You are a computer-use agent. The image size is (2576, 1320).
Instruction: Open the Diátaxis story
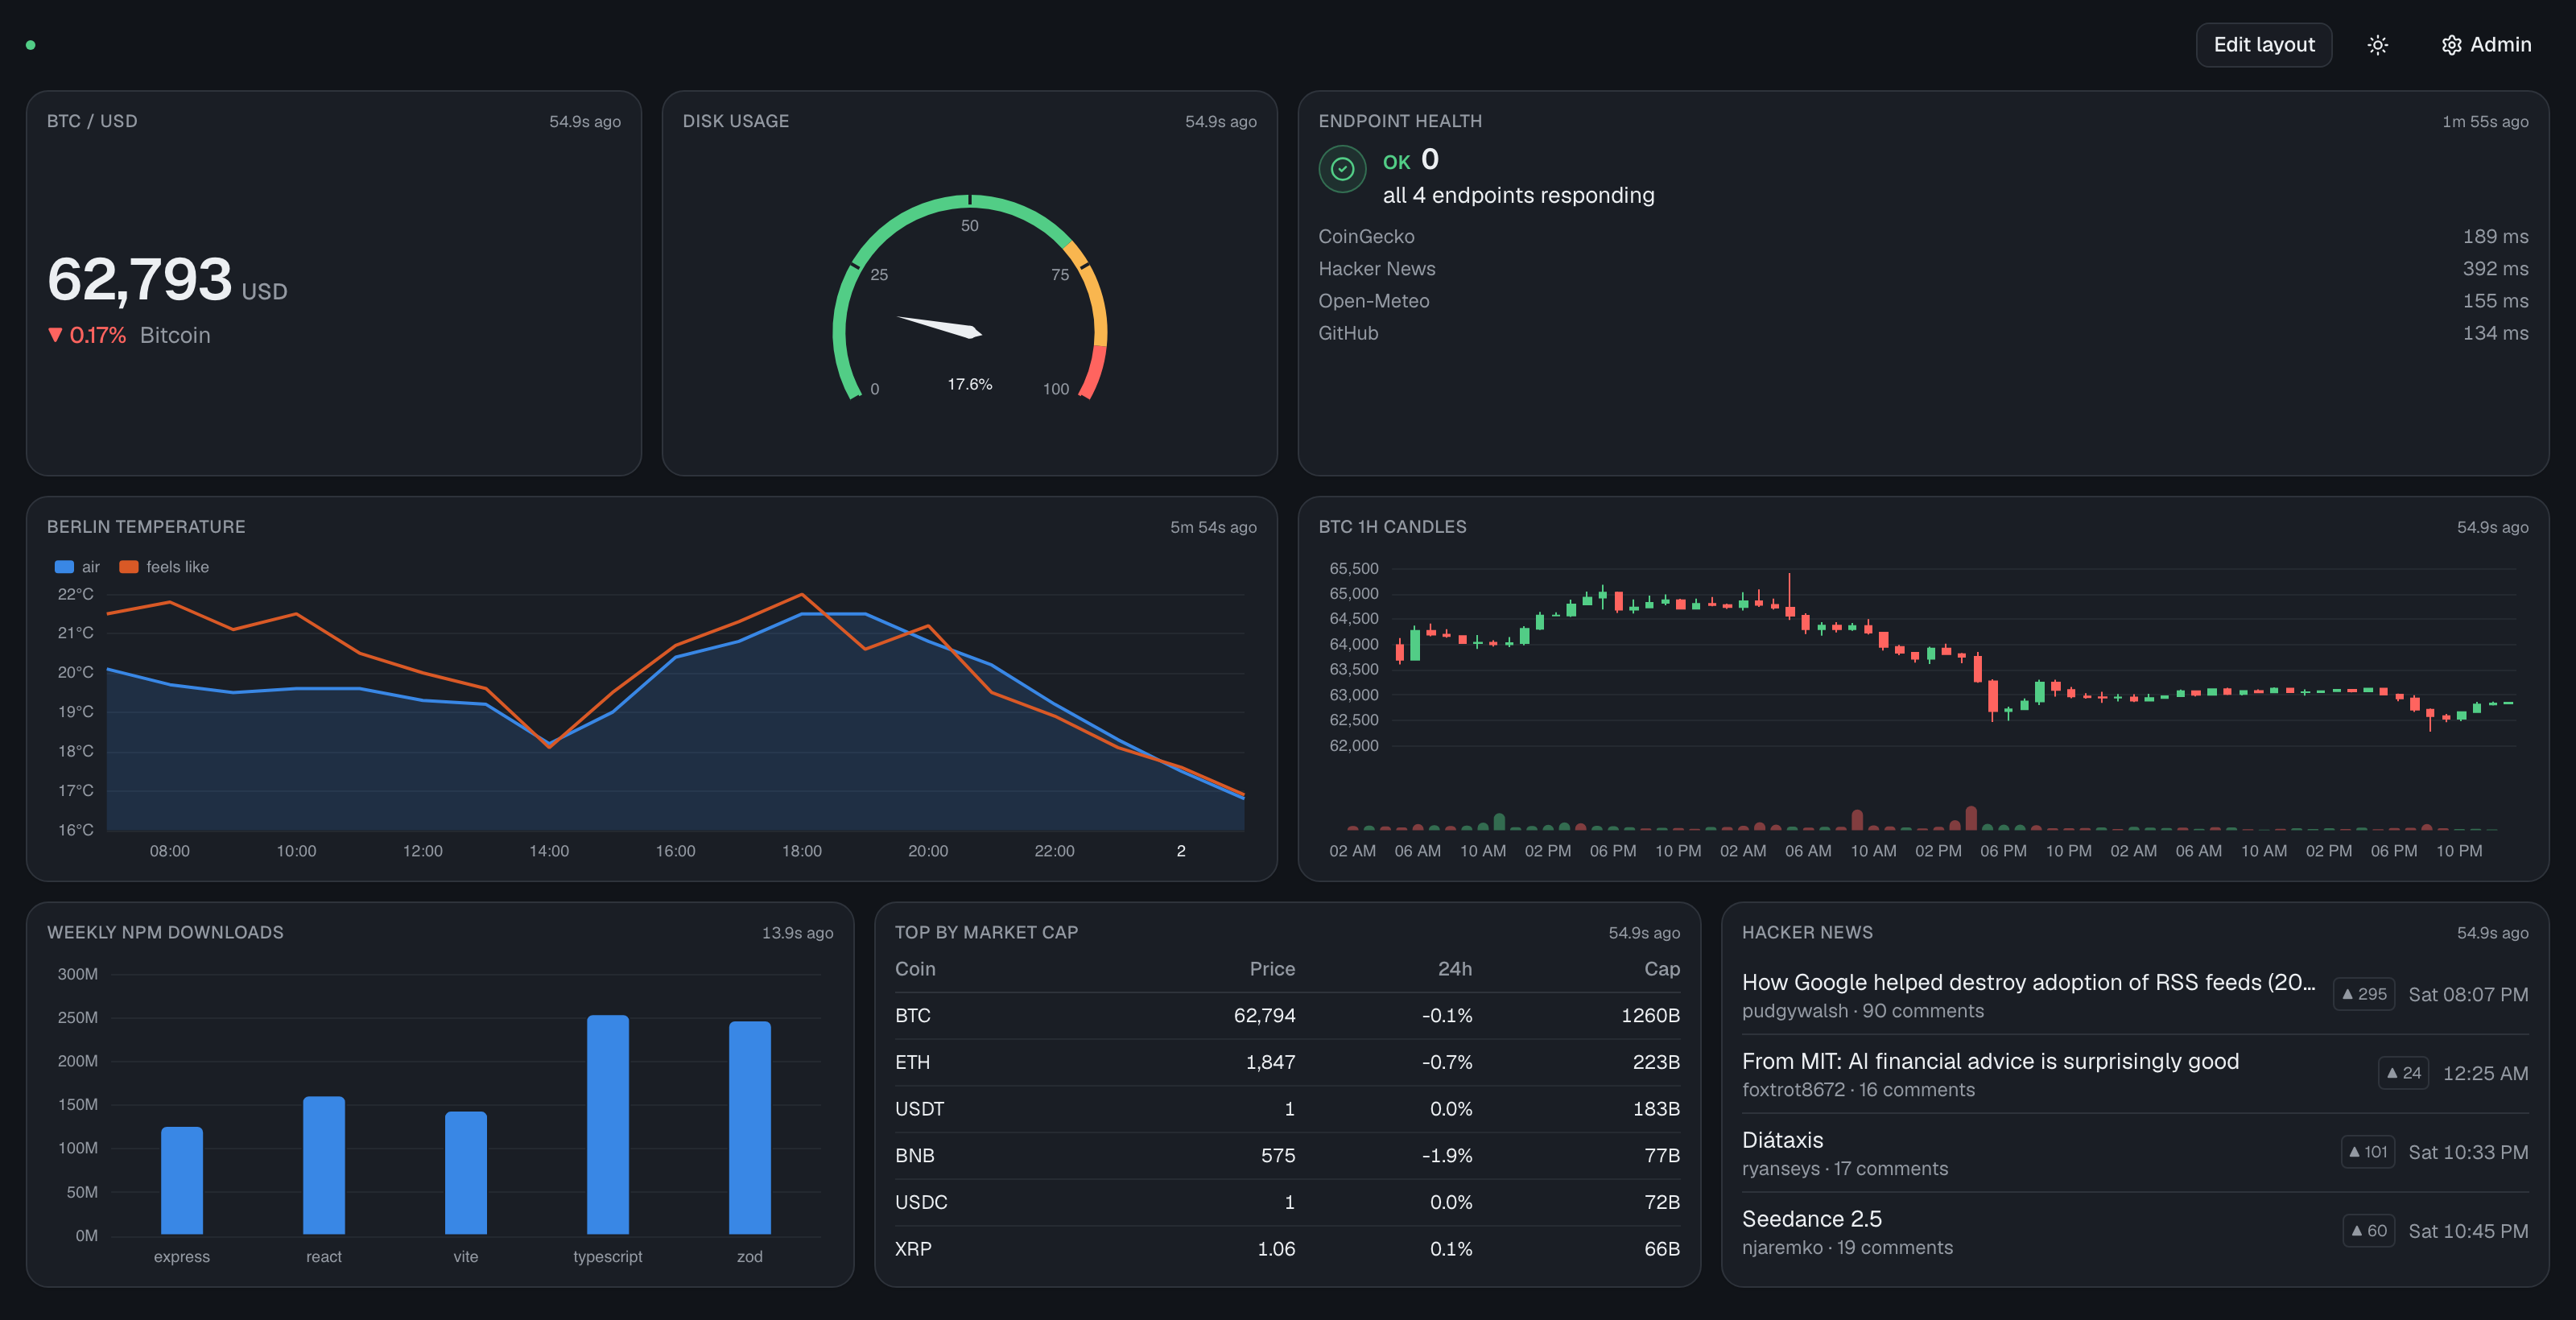tap(1782, 1140)
